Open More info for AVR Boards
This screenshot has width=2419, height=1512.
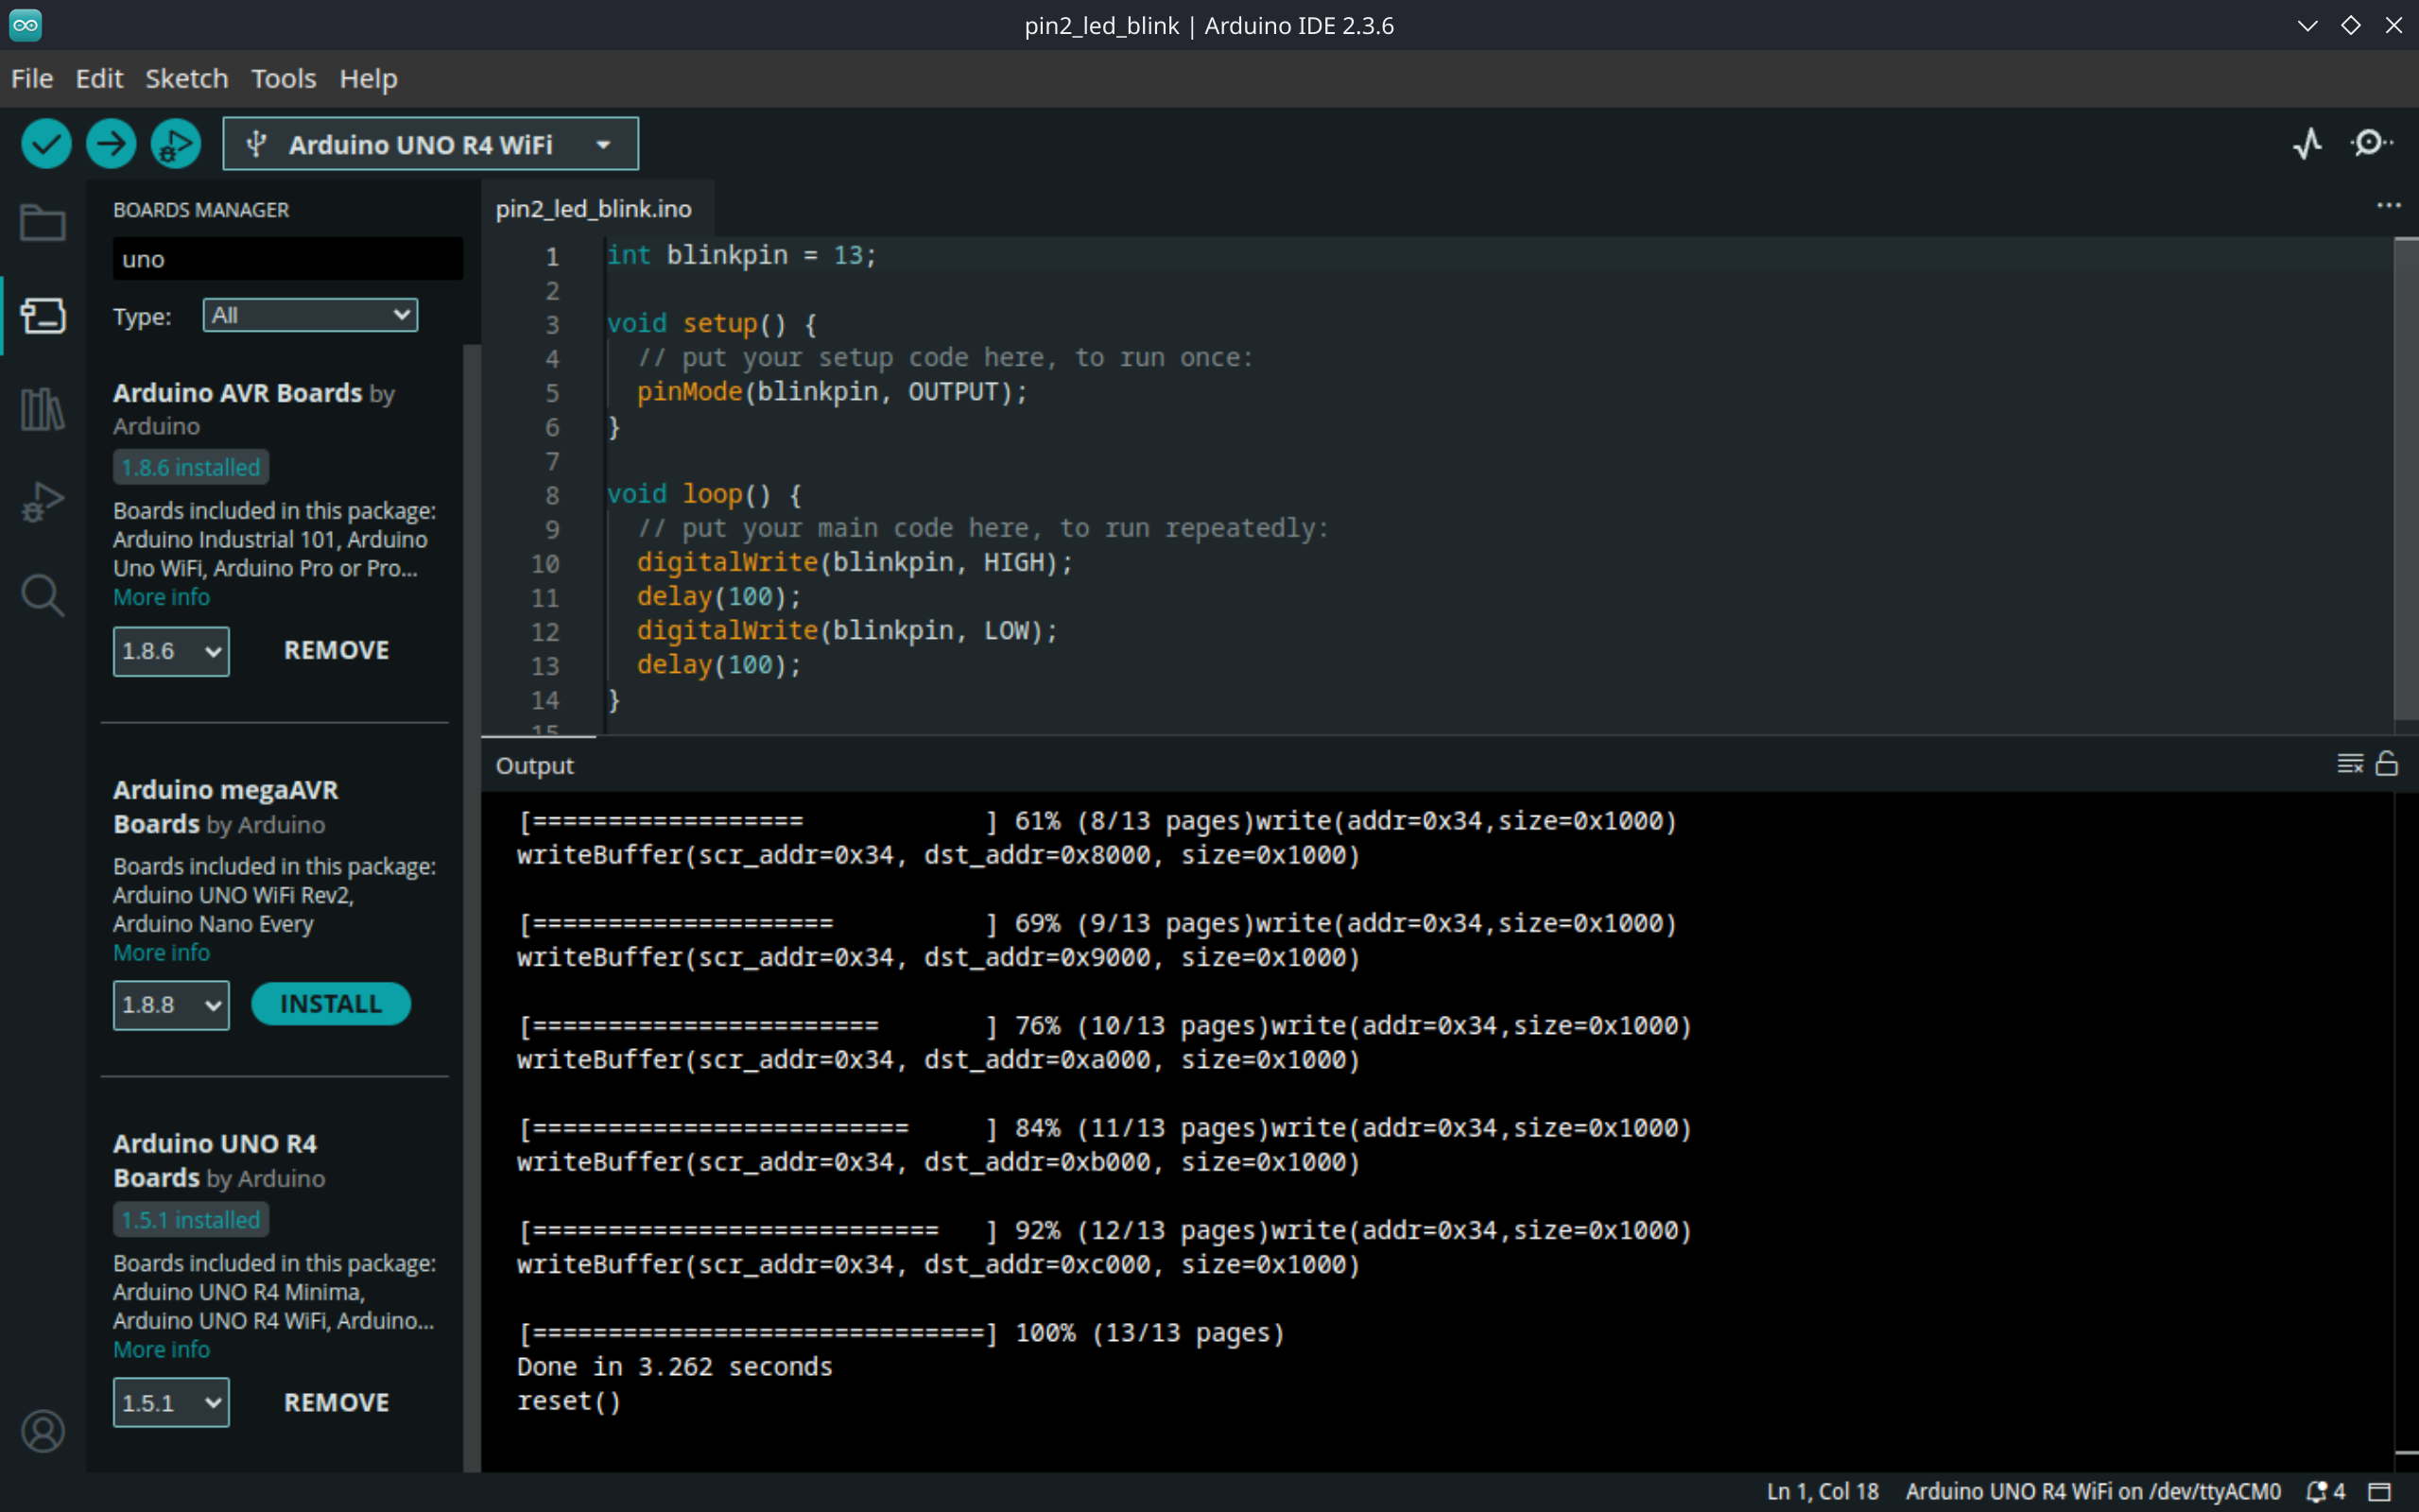tap(161, 597)
